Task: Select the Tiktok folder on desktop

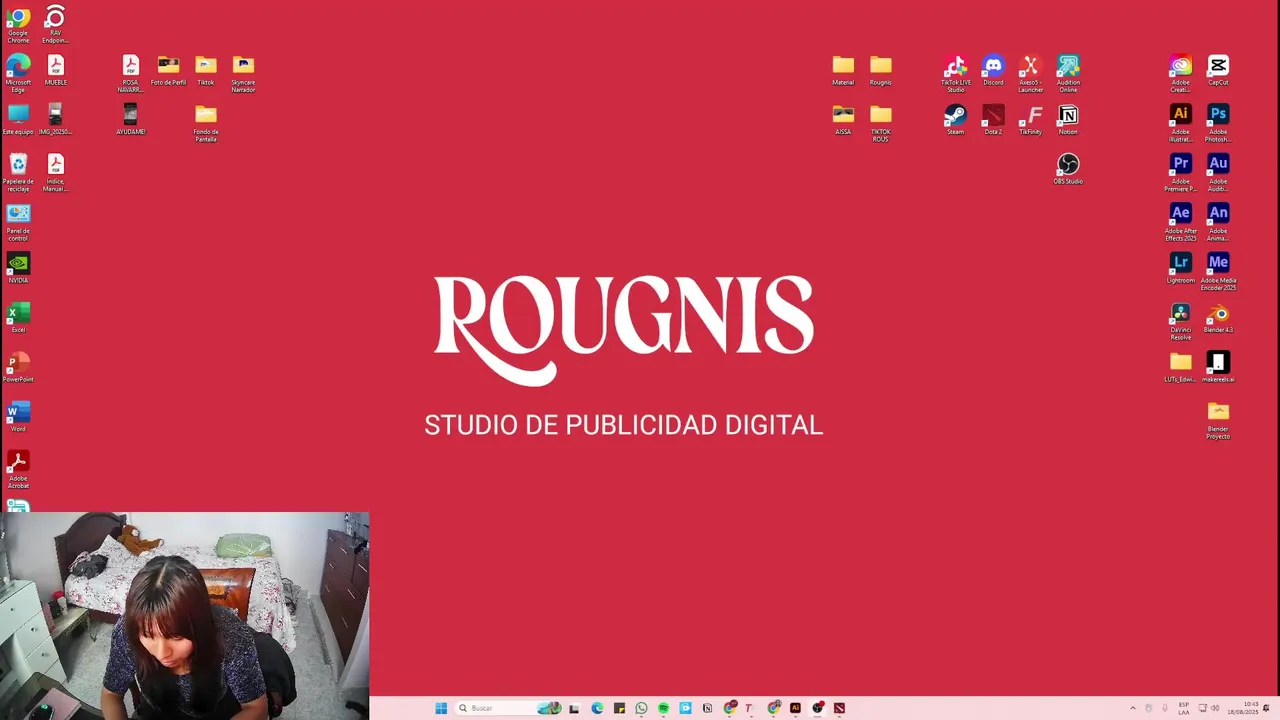Action: pos(206,70)
